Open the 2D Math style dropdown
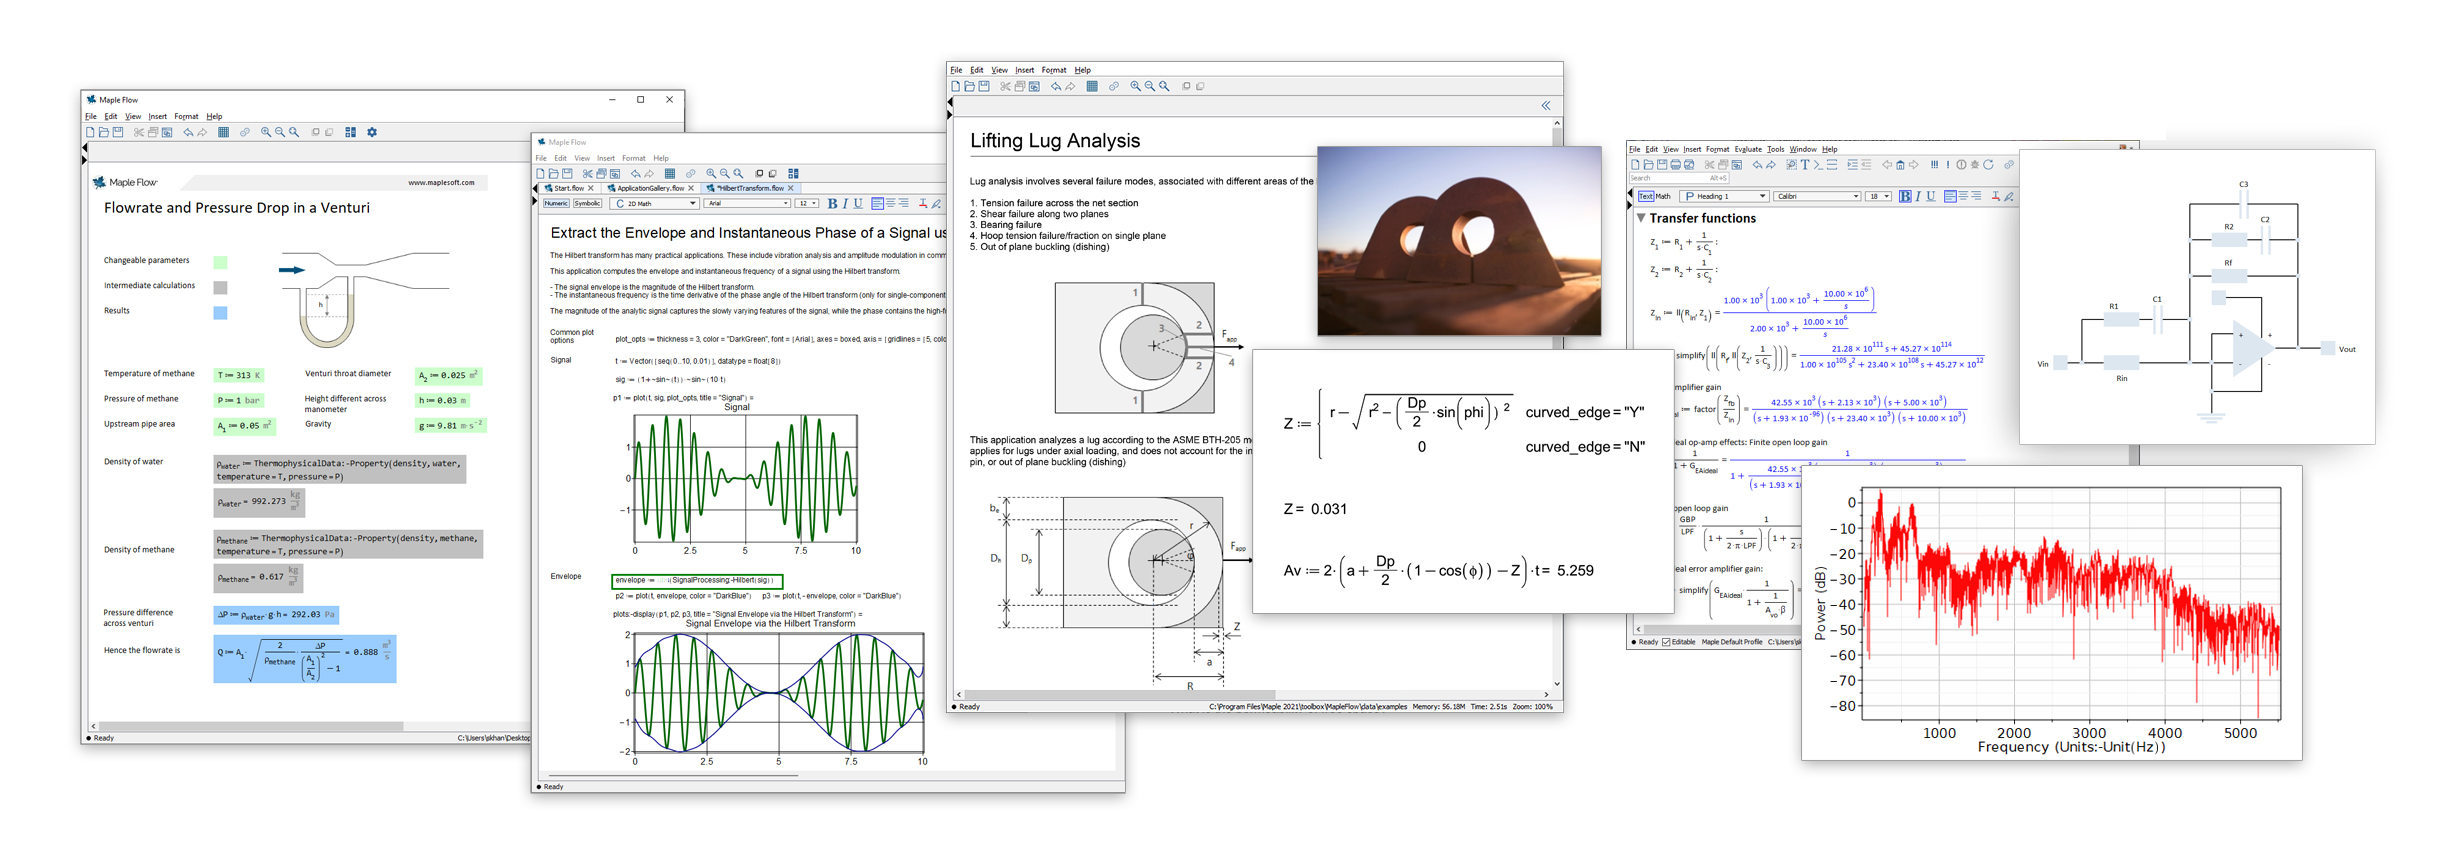Screen dimensions: 2441x866 click(654, 203)
